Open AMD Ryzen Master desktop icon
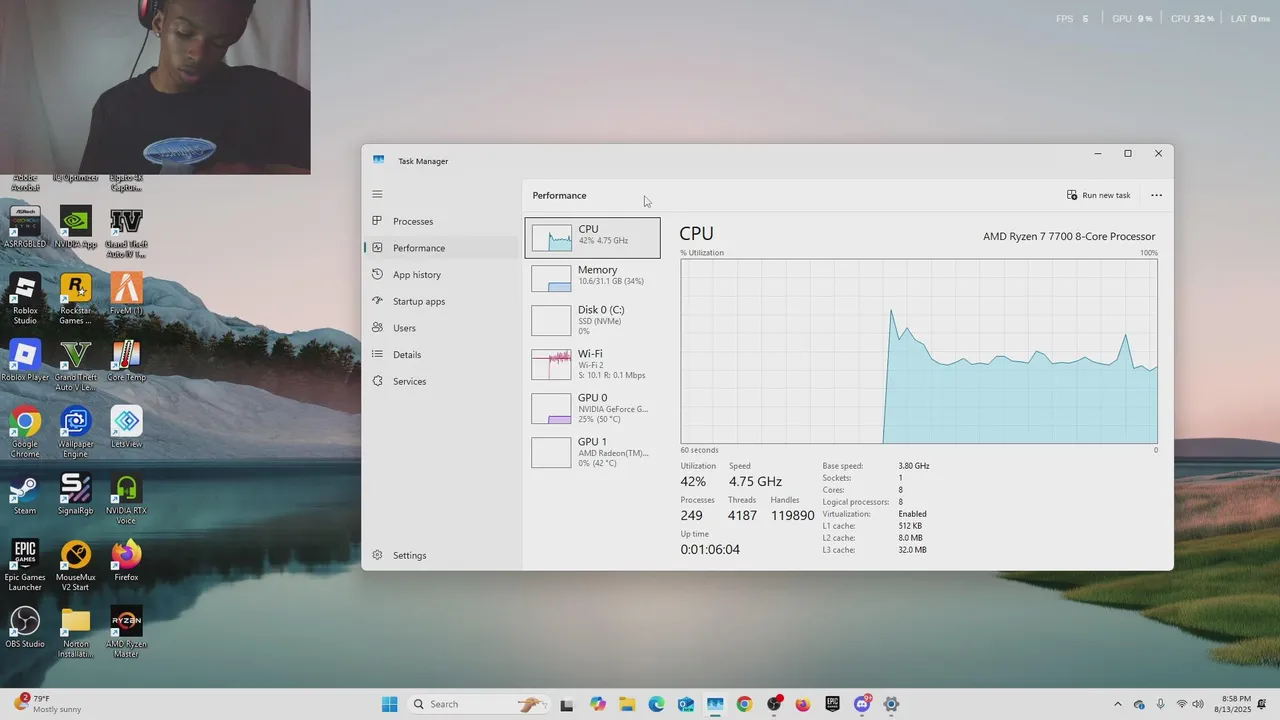 (x=126, y=632)
